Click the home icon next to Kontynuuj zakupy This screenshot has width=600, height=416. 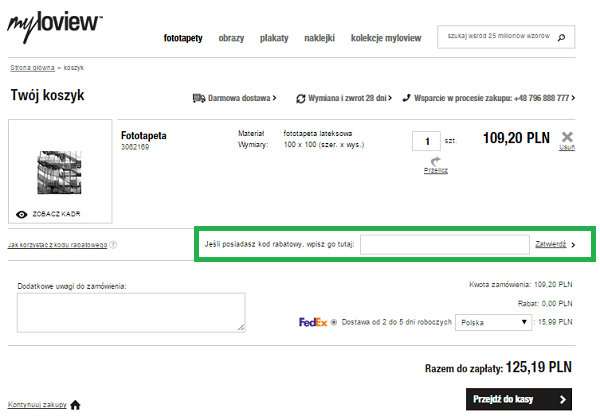click(x=75, y=404)
